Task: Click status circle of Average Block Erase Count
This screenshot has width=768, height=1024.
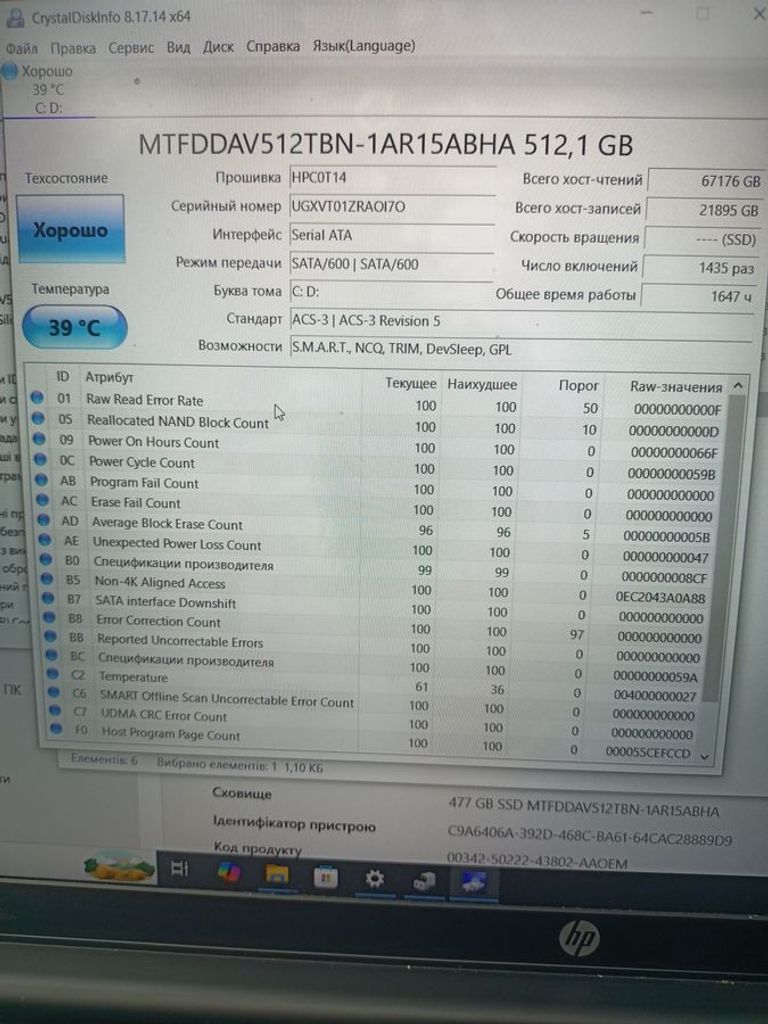Action: point(44,520)
